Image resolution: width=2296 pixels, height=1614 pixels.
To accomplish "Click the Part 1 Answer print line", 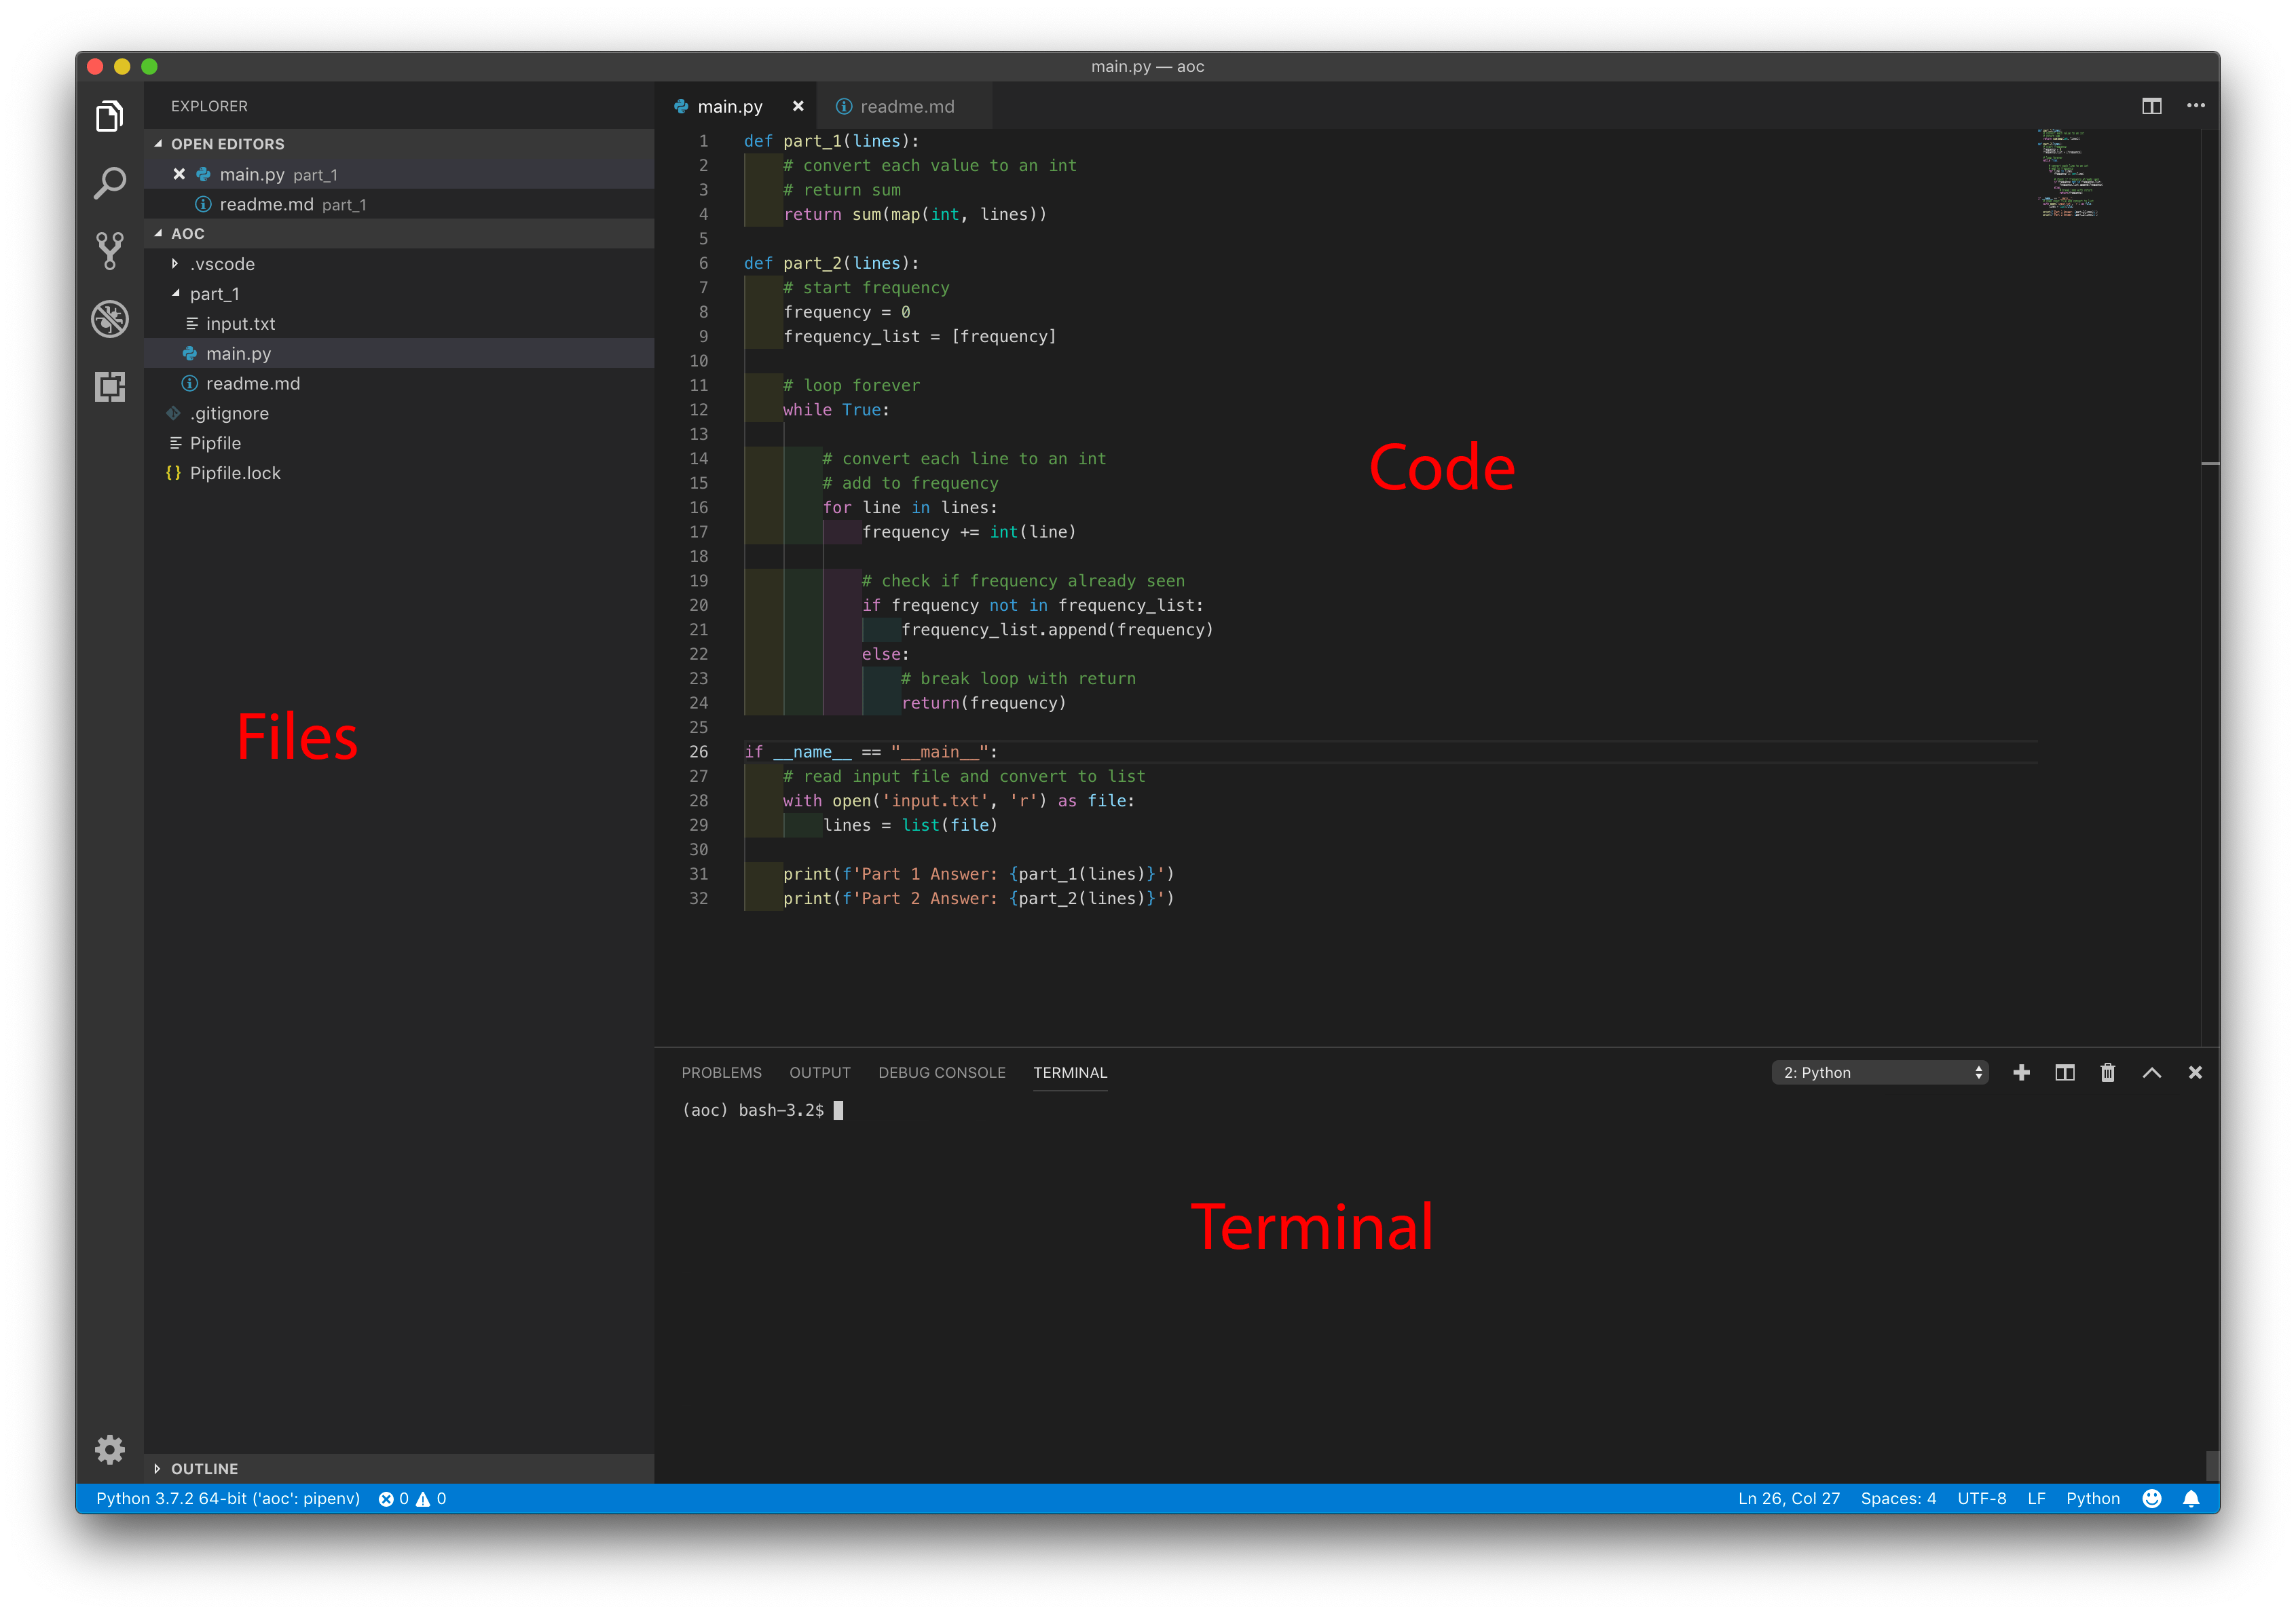I will tap(978, 874).
